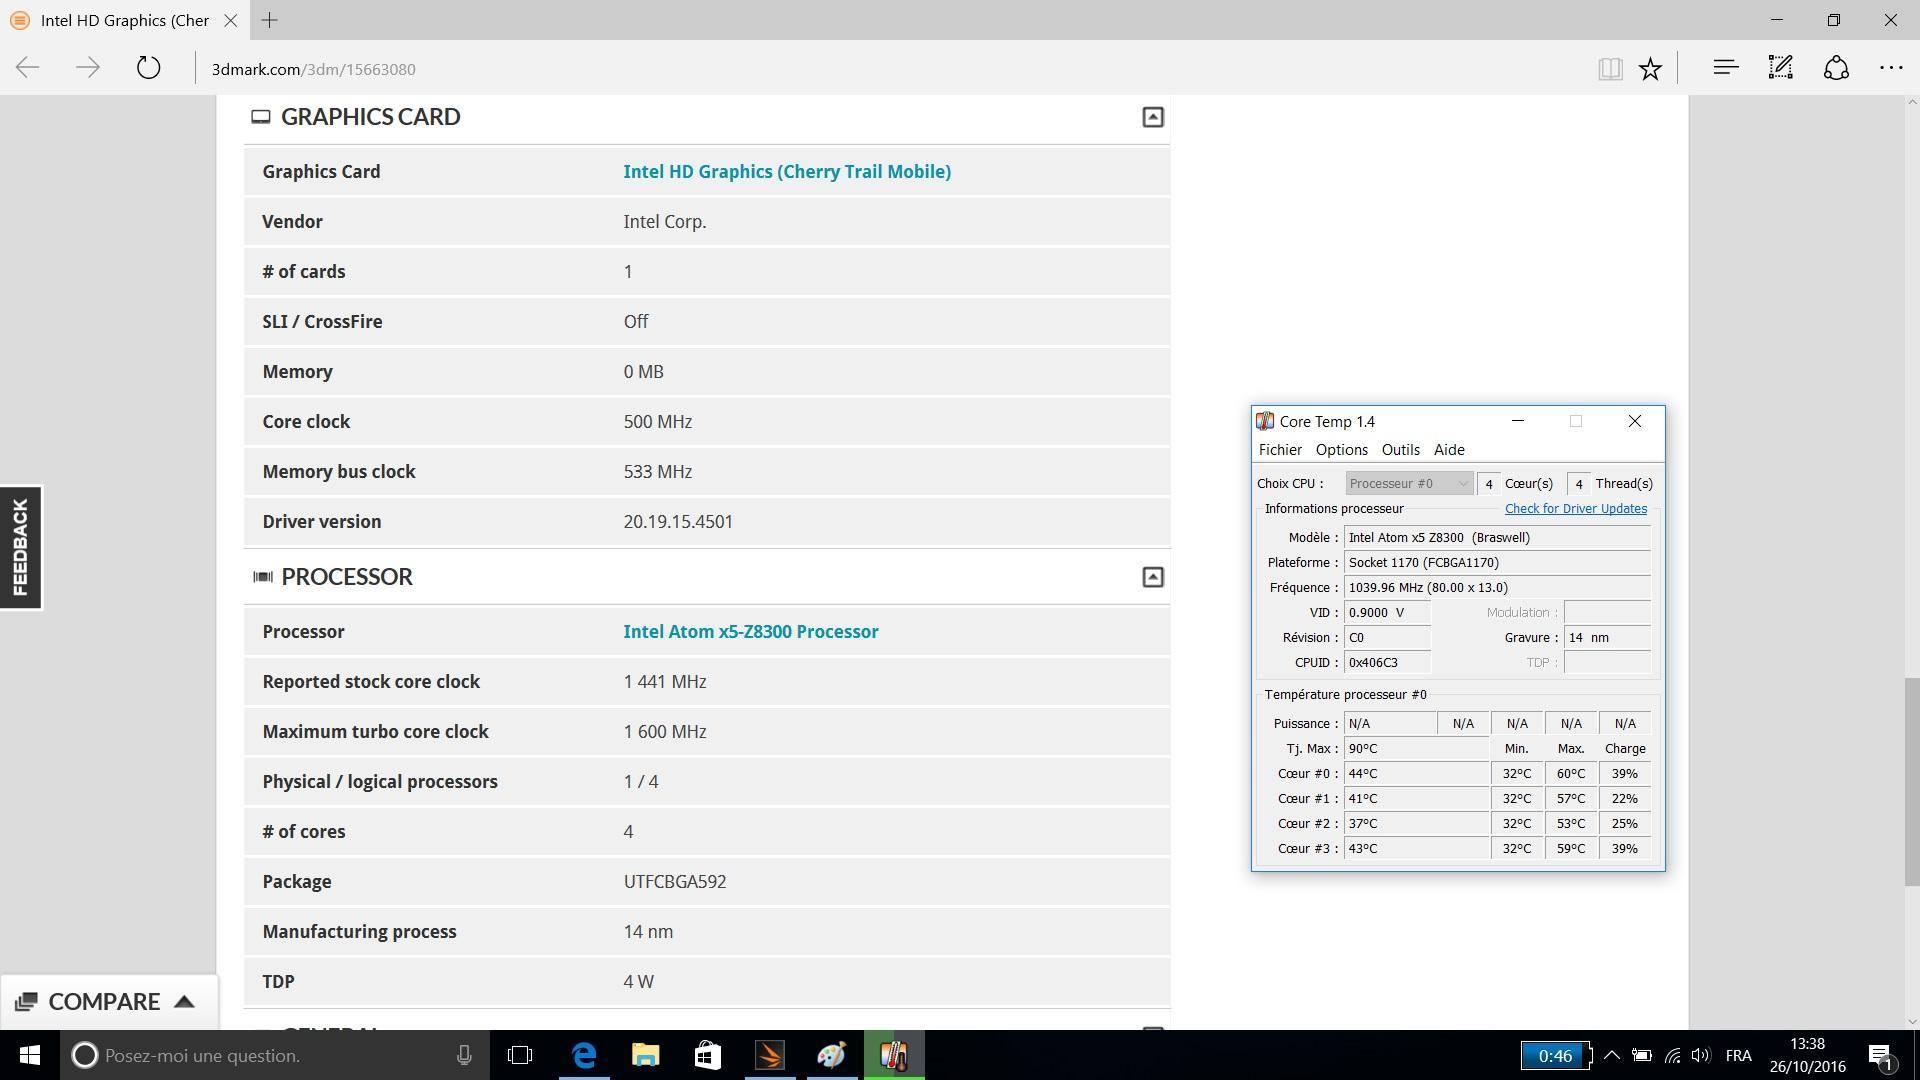
Task: Open Intel Atom x5-Z8300 Processor link
Action: tap(750, 632)
